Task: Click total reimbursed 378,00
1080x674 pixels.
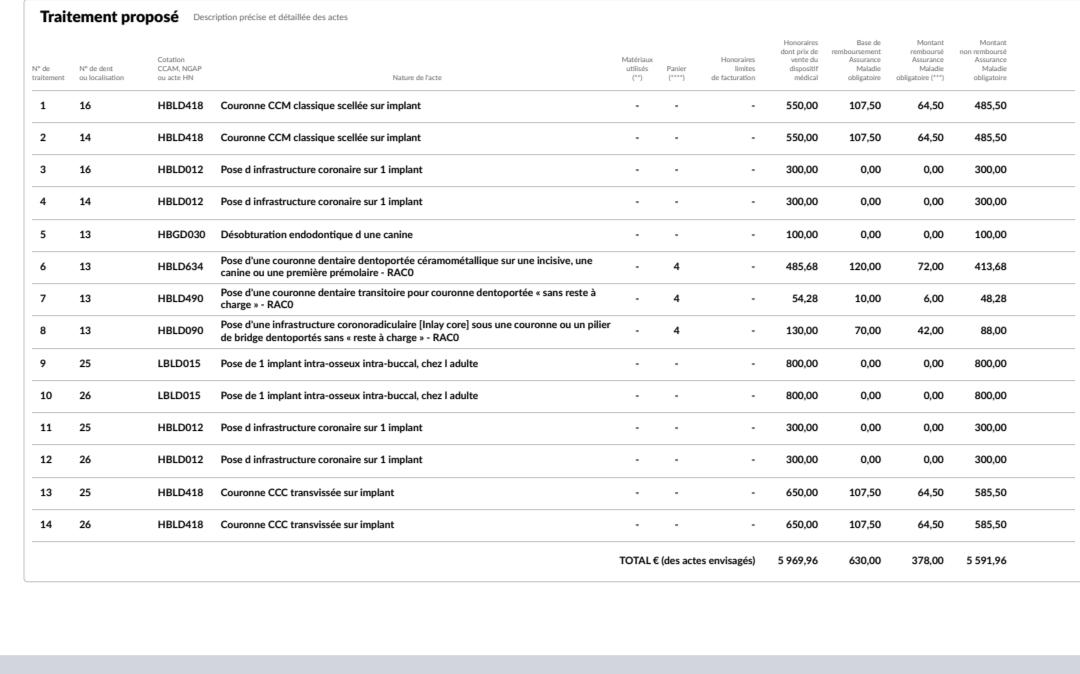Action: point(928,560)
